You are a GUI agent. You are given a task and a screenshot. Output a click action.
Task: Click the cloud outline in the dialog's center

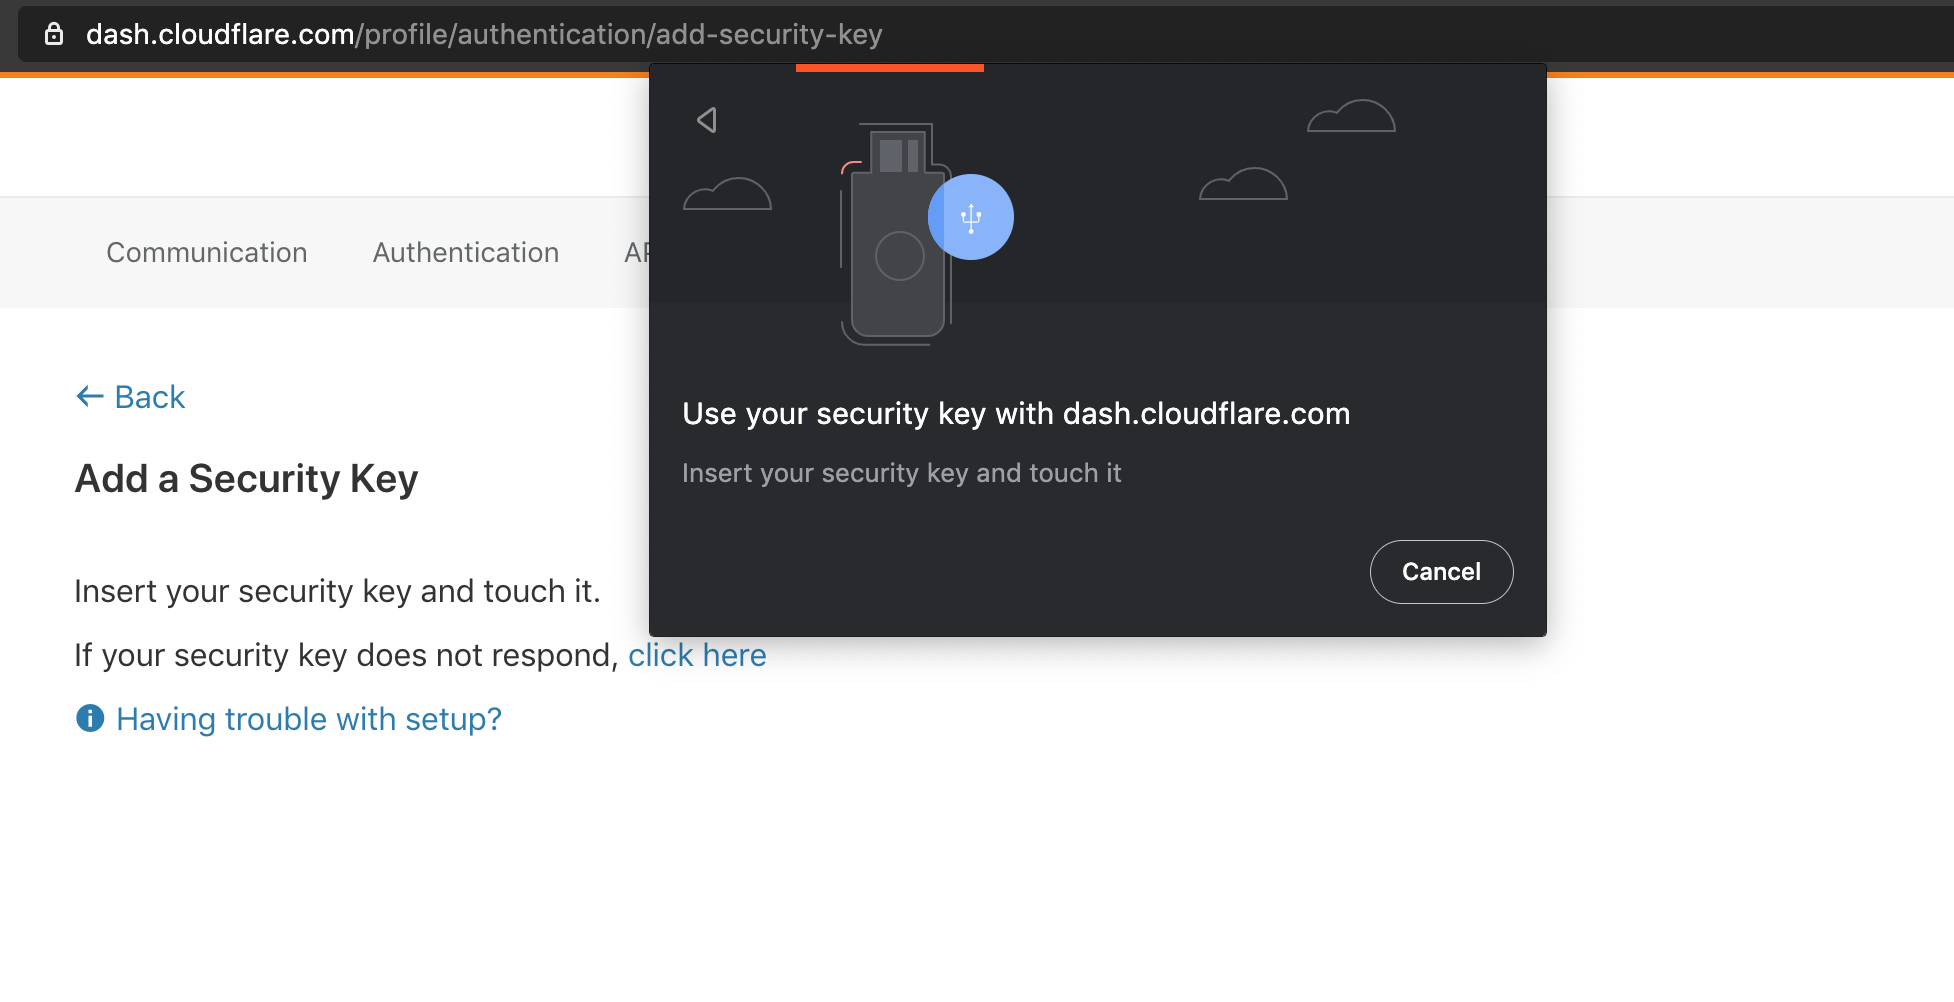[1243, 185]
